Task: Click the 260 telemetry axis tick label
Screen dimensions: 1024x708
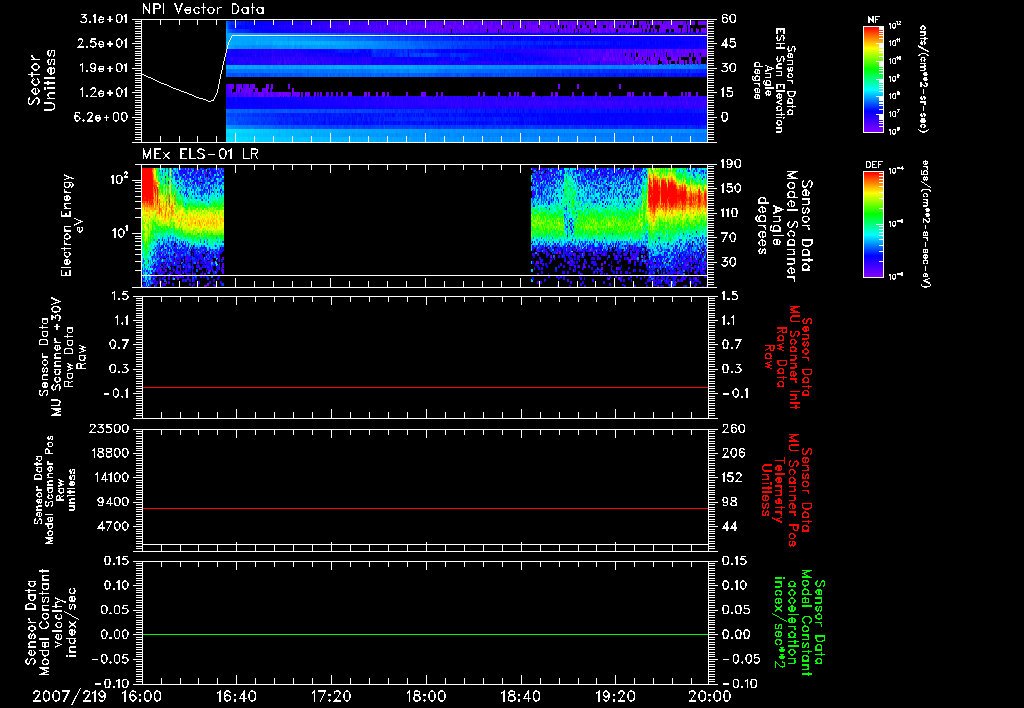Action: pos(732,428)
